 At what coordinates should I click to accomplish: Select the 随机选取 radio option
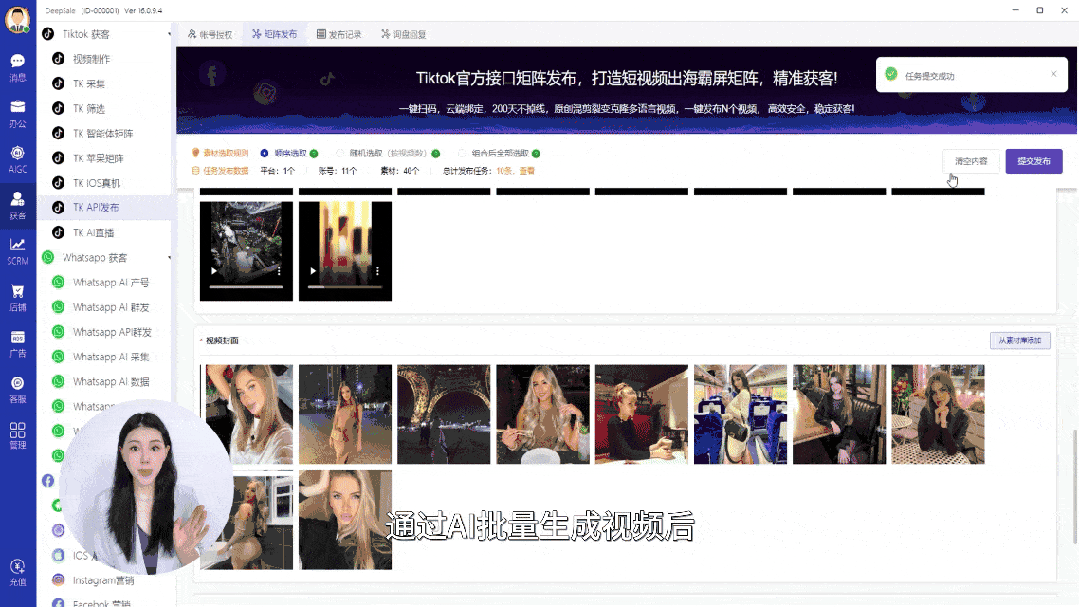point(340,153)
